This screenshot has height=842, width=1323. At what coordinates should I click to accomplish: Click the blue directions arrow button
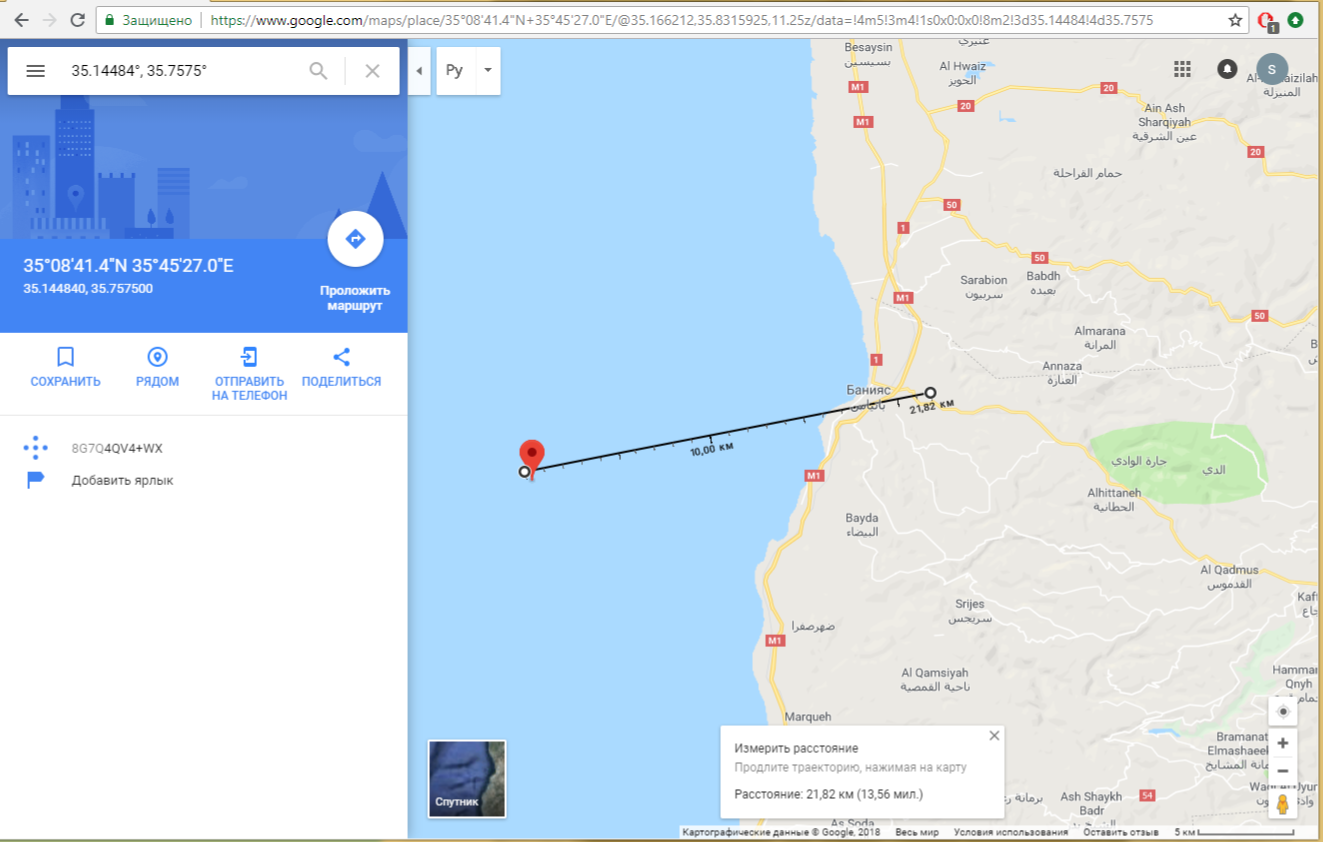(355, 239)
